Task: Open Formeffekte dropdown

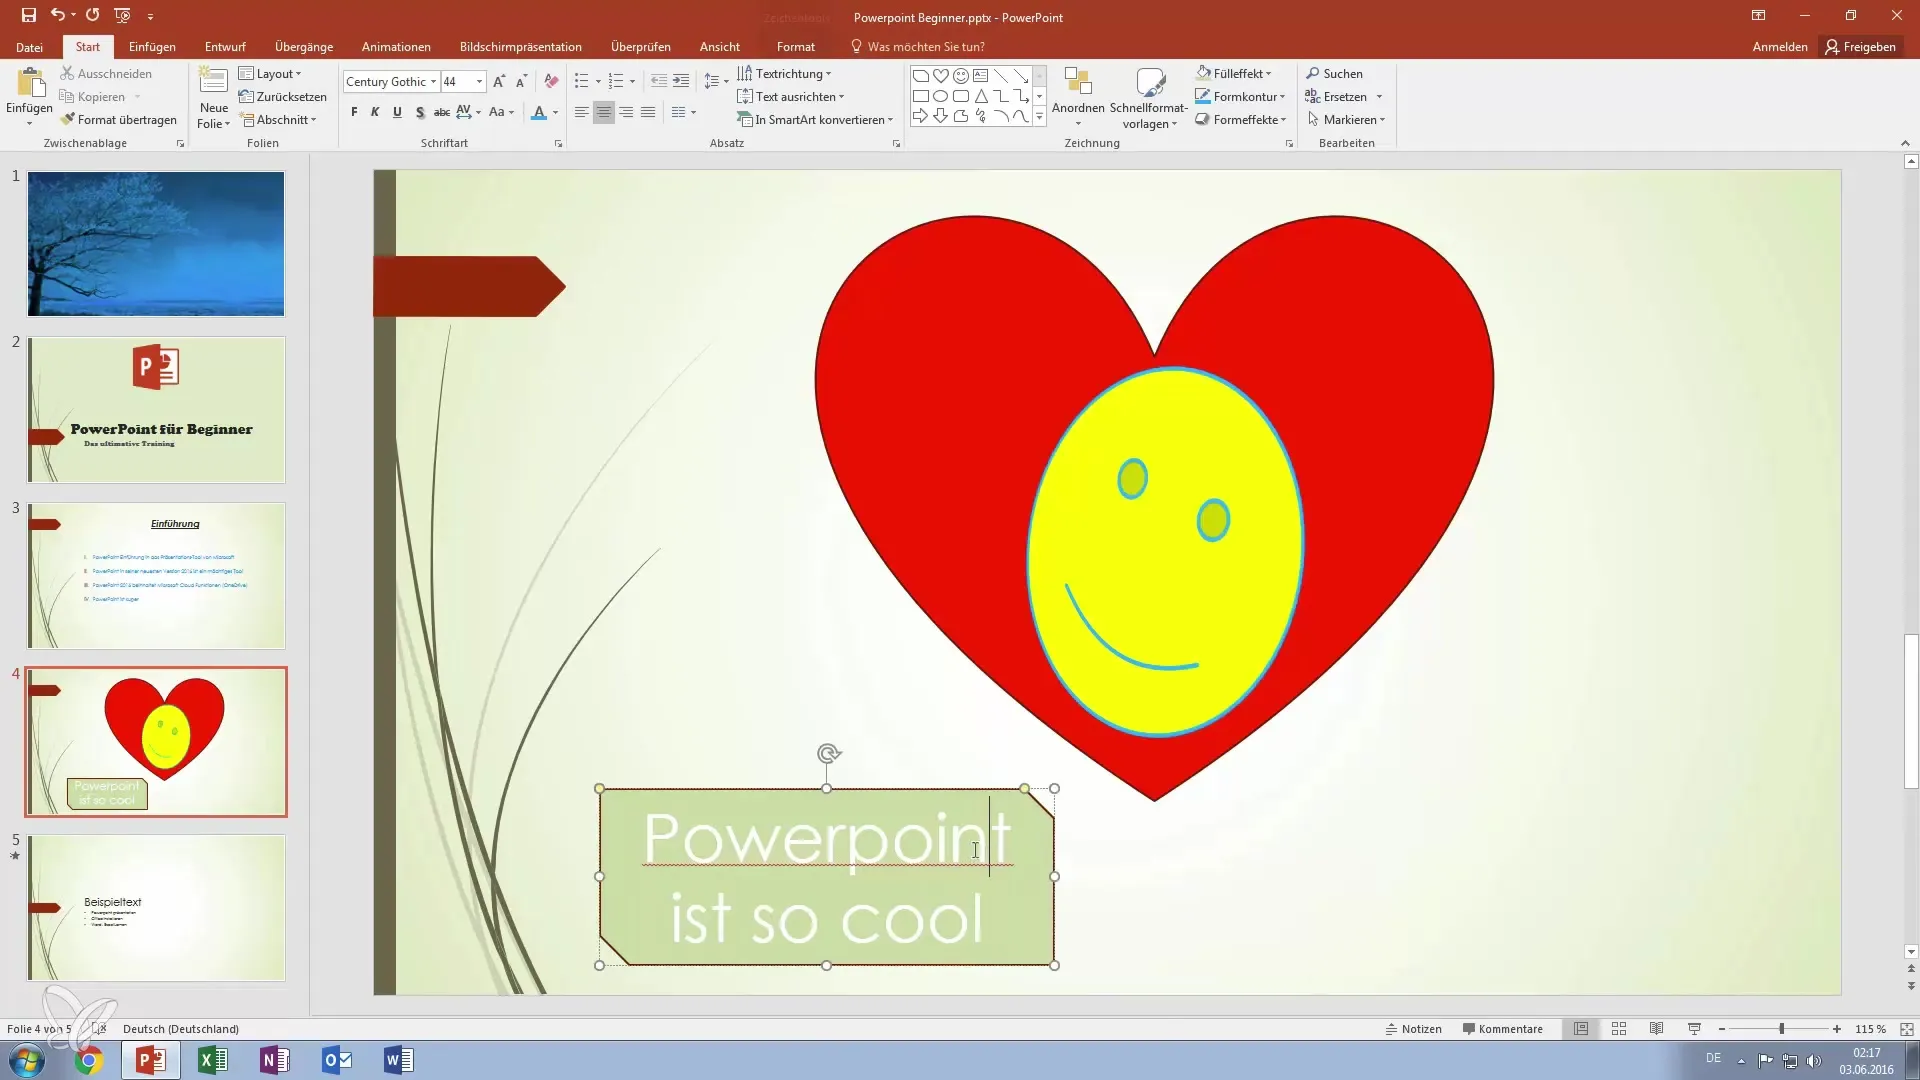Action: coord(1241,120)
